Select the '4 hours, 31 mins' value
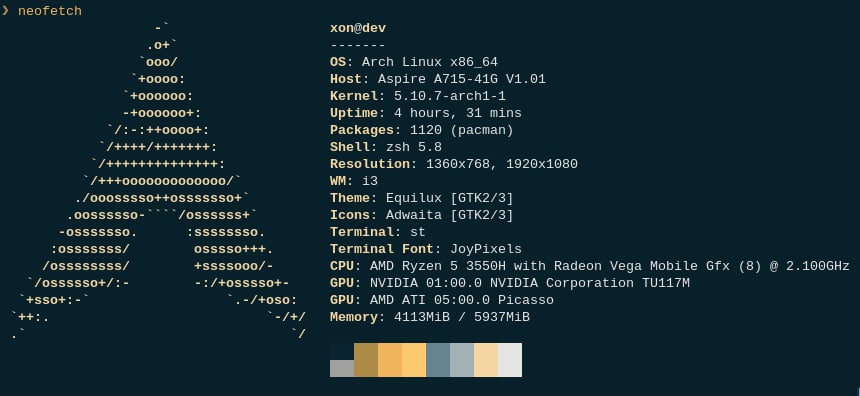Image resolution: width=860 pixels, height=396 pixels. (458, 113)
